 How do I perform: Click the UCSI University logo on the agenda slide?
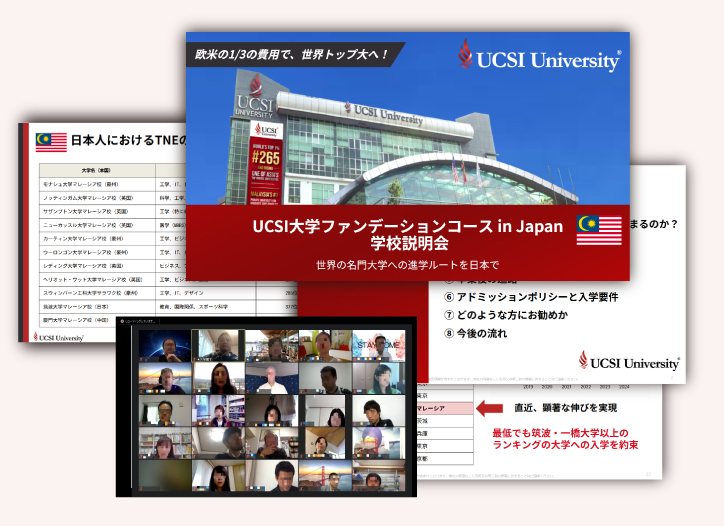[630, 361]
